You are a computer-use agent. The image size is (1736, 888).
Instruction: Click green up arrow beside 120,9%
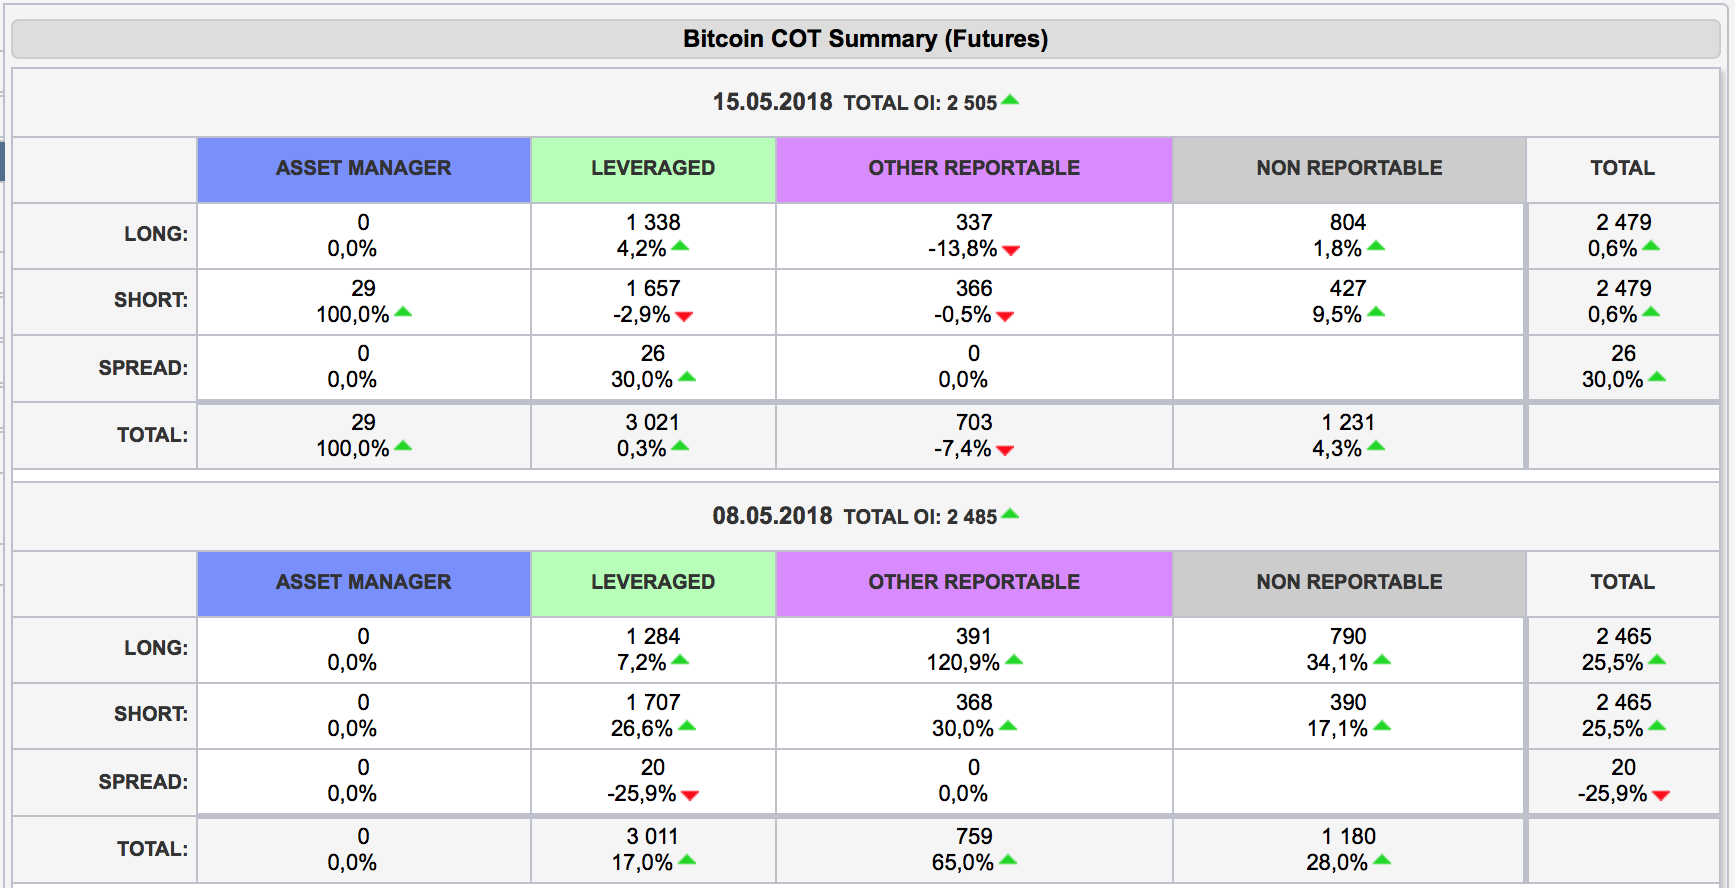coord(1014,660)
